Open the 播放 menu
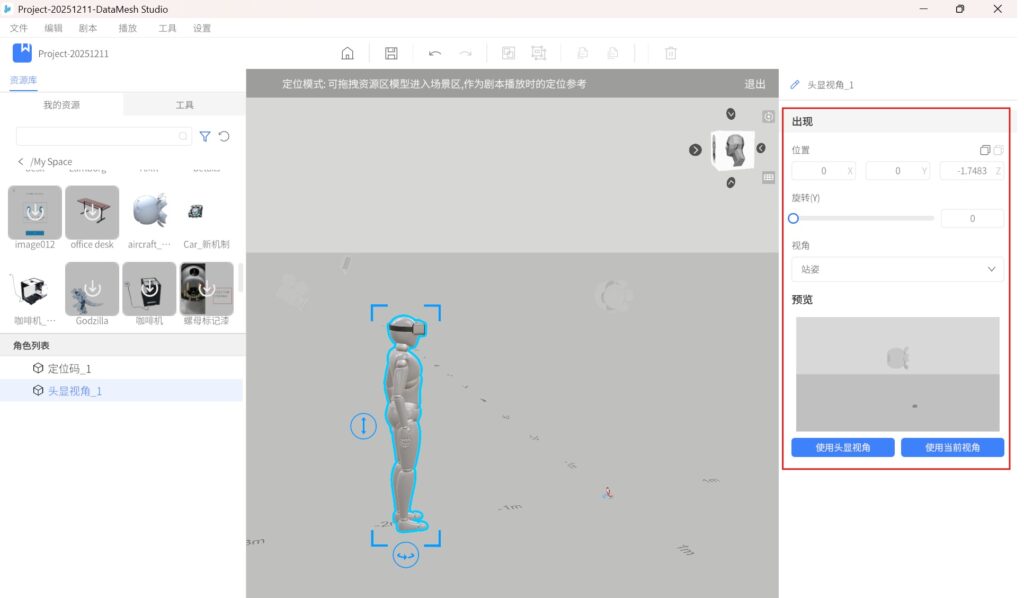The width and height of the screenshot is (1024, 598). (x=128, y=28)
